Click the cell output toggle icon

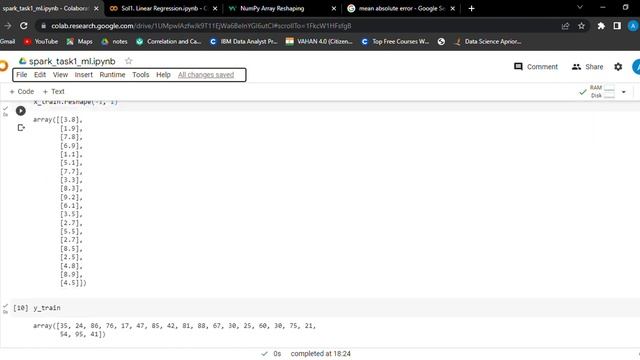click(21, 128)
